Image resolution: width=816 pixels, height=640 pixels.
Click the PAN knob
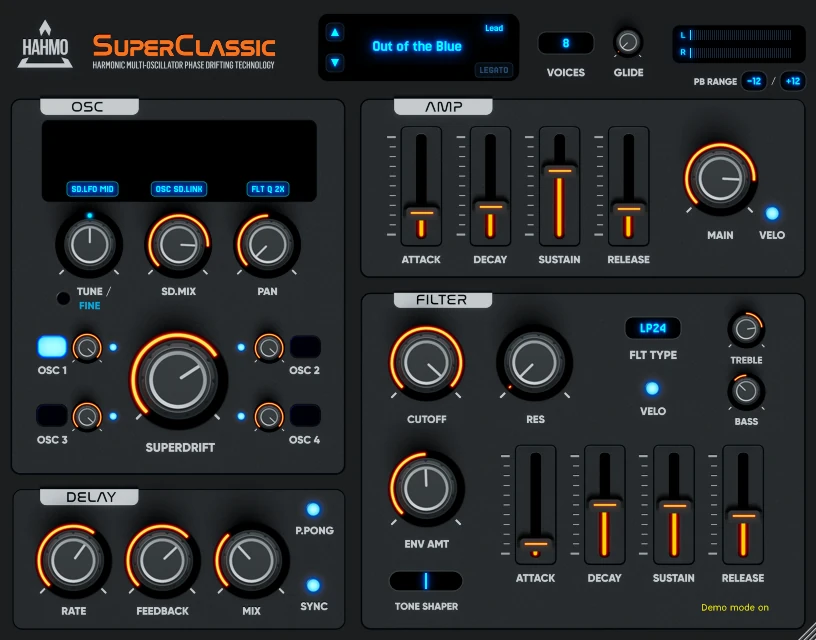(267, 245)
